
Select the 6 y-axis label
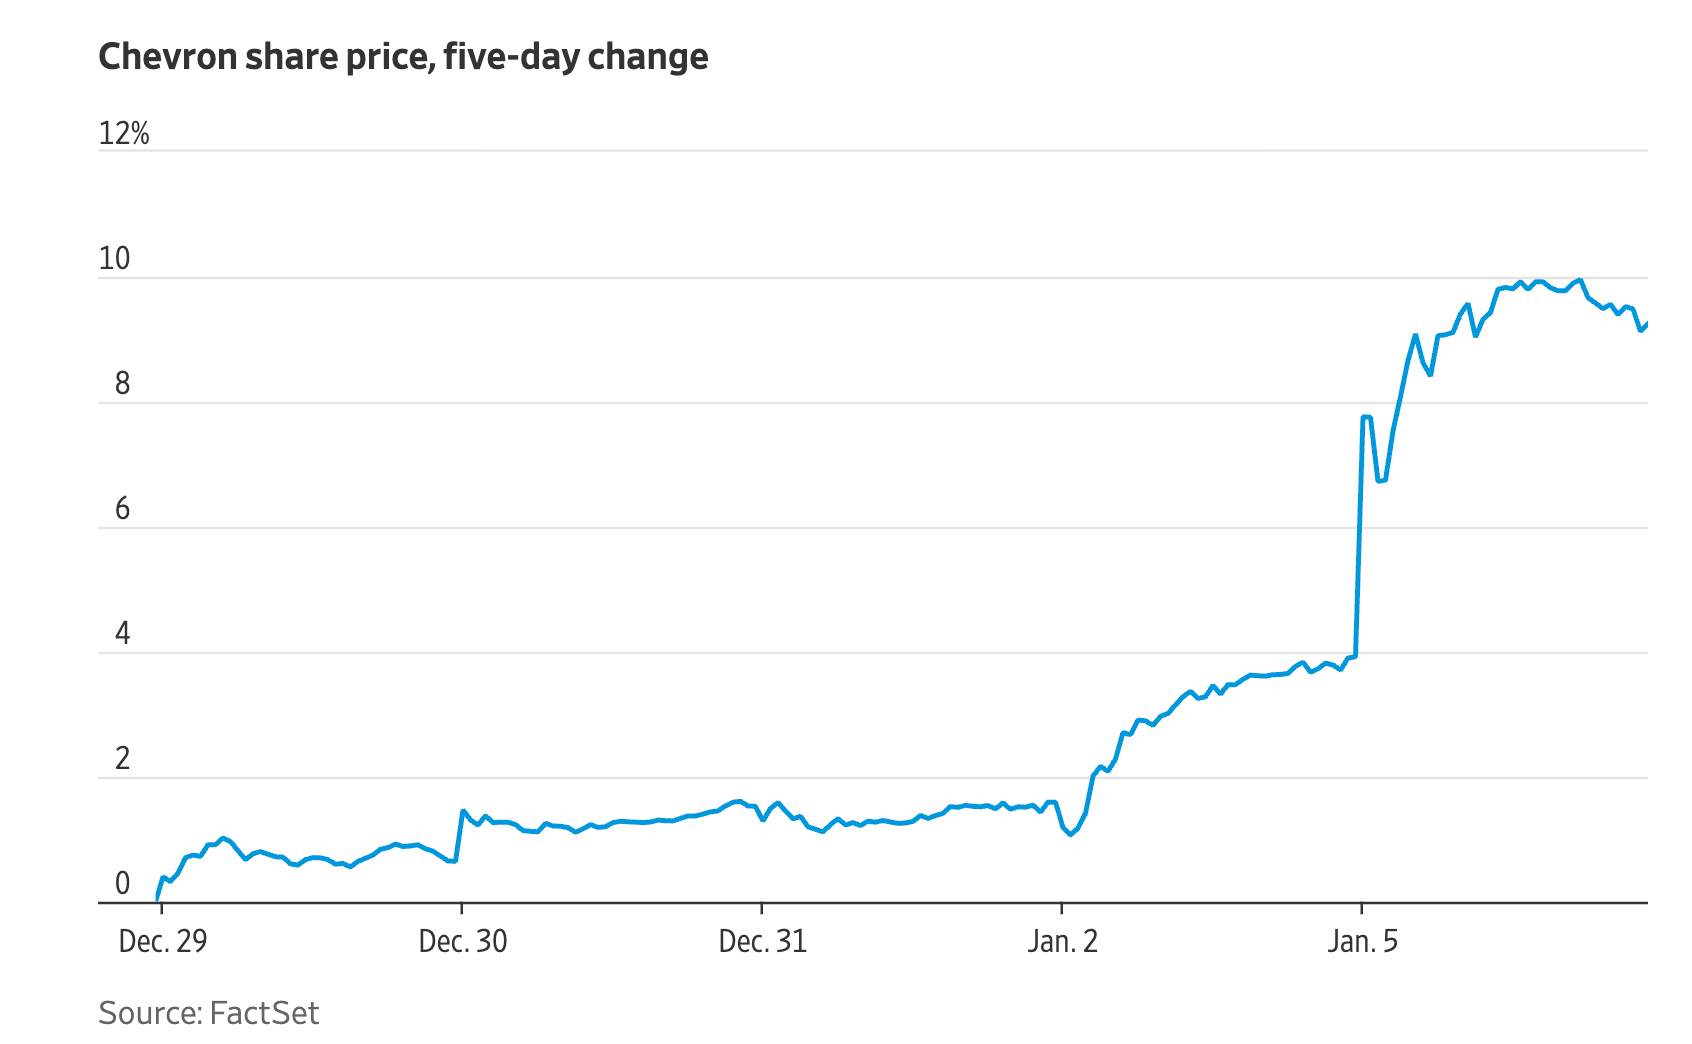[122, 509]
